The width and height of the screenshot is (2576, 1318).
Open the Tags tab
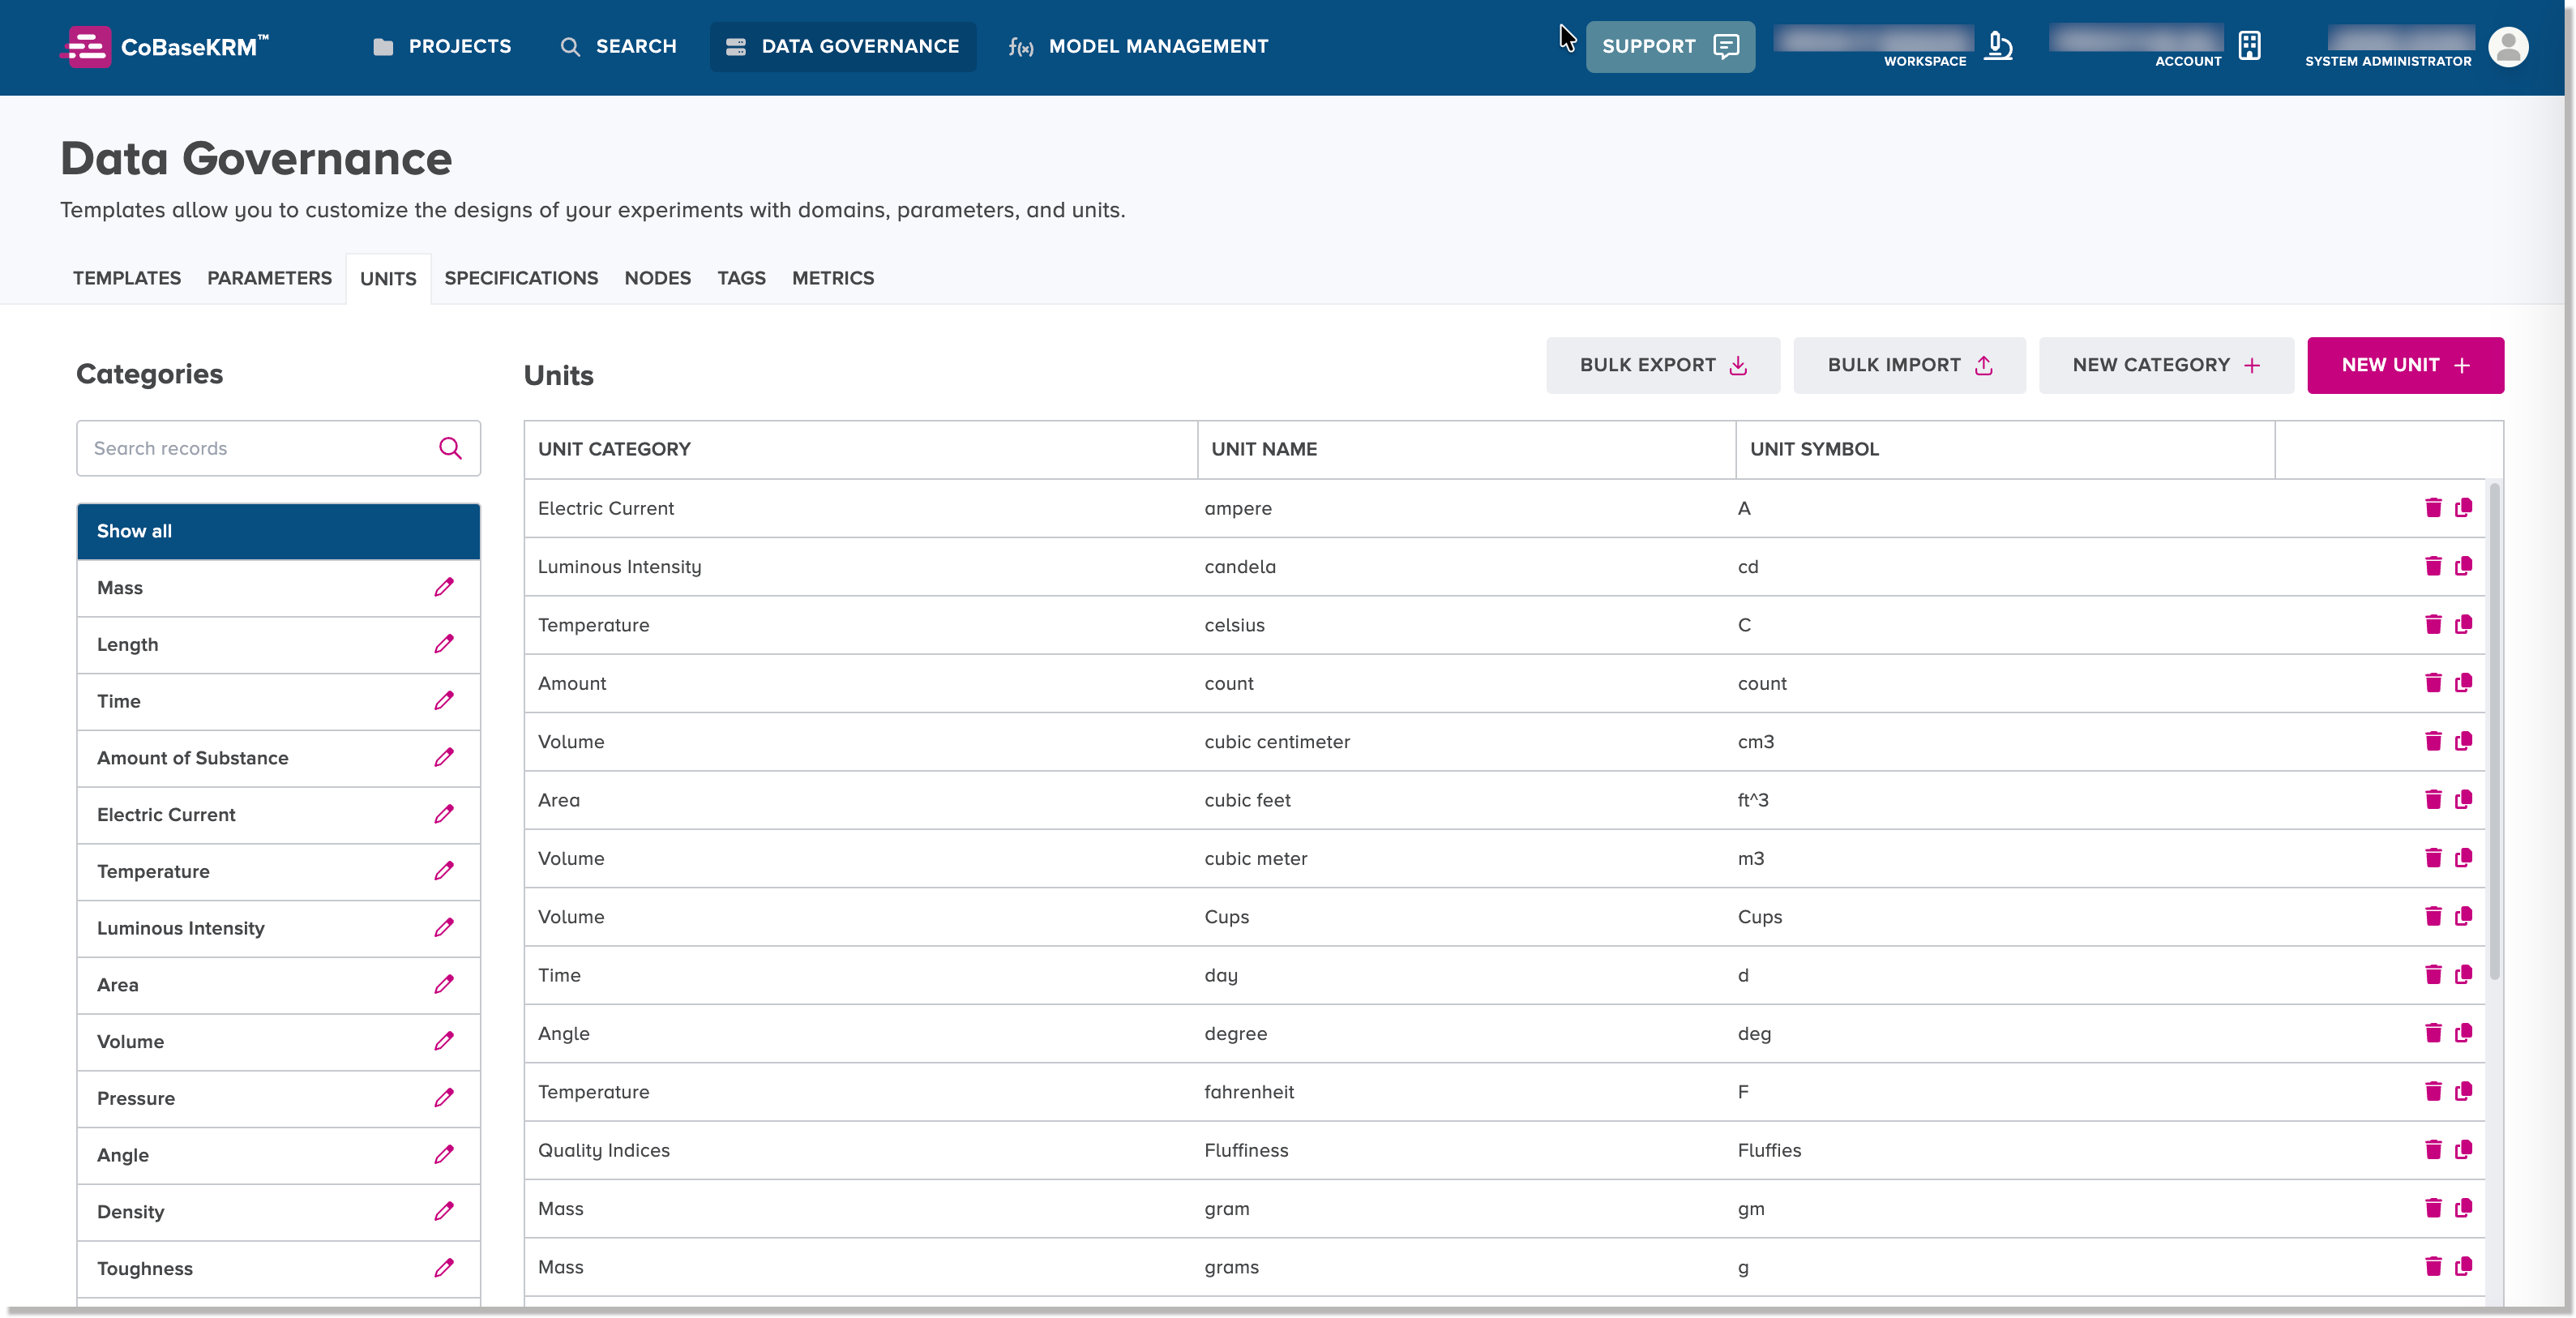741,278
